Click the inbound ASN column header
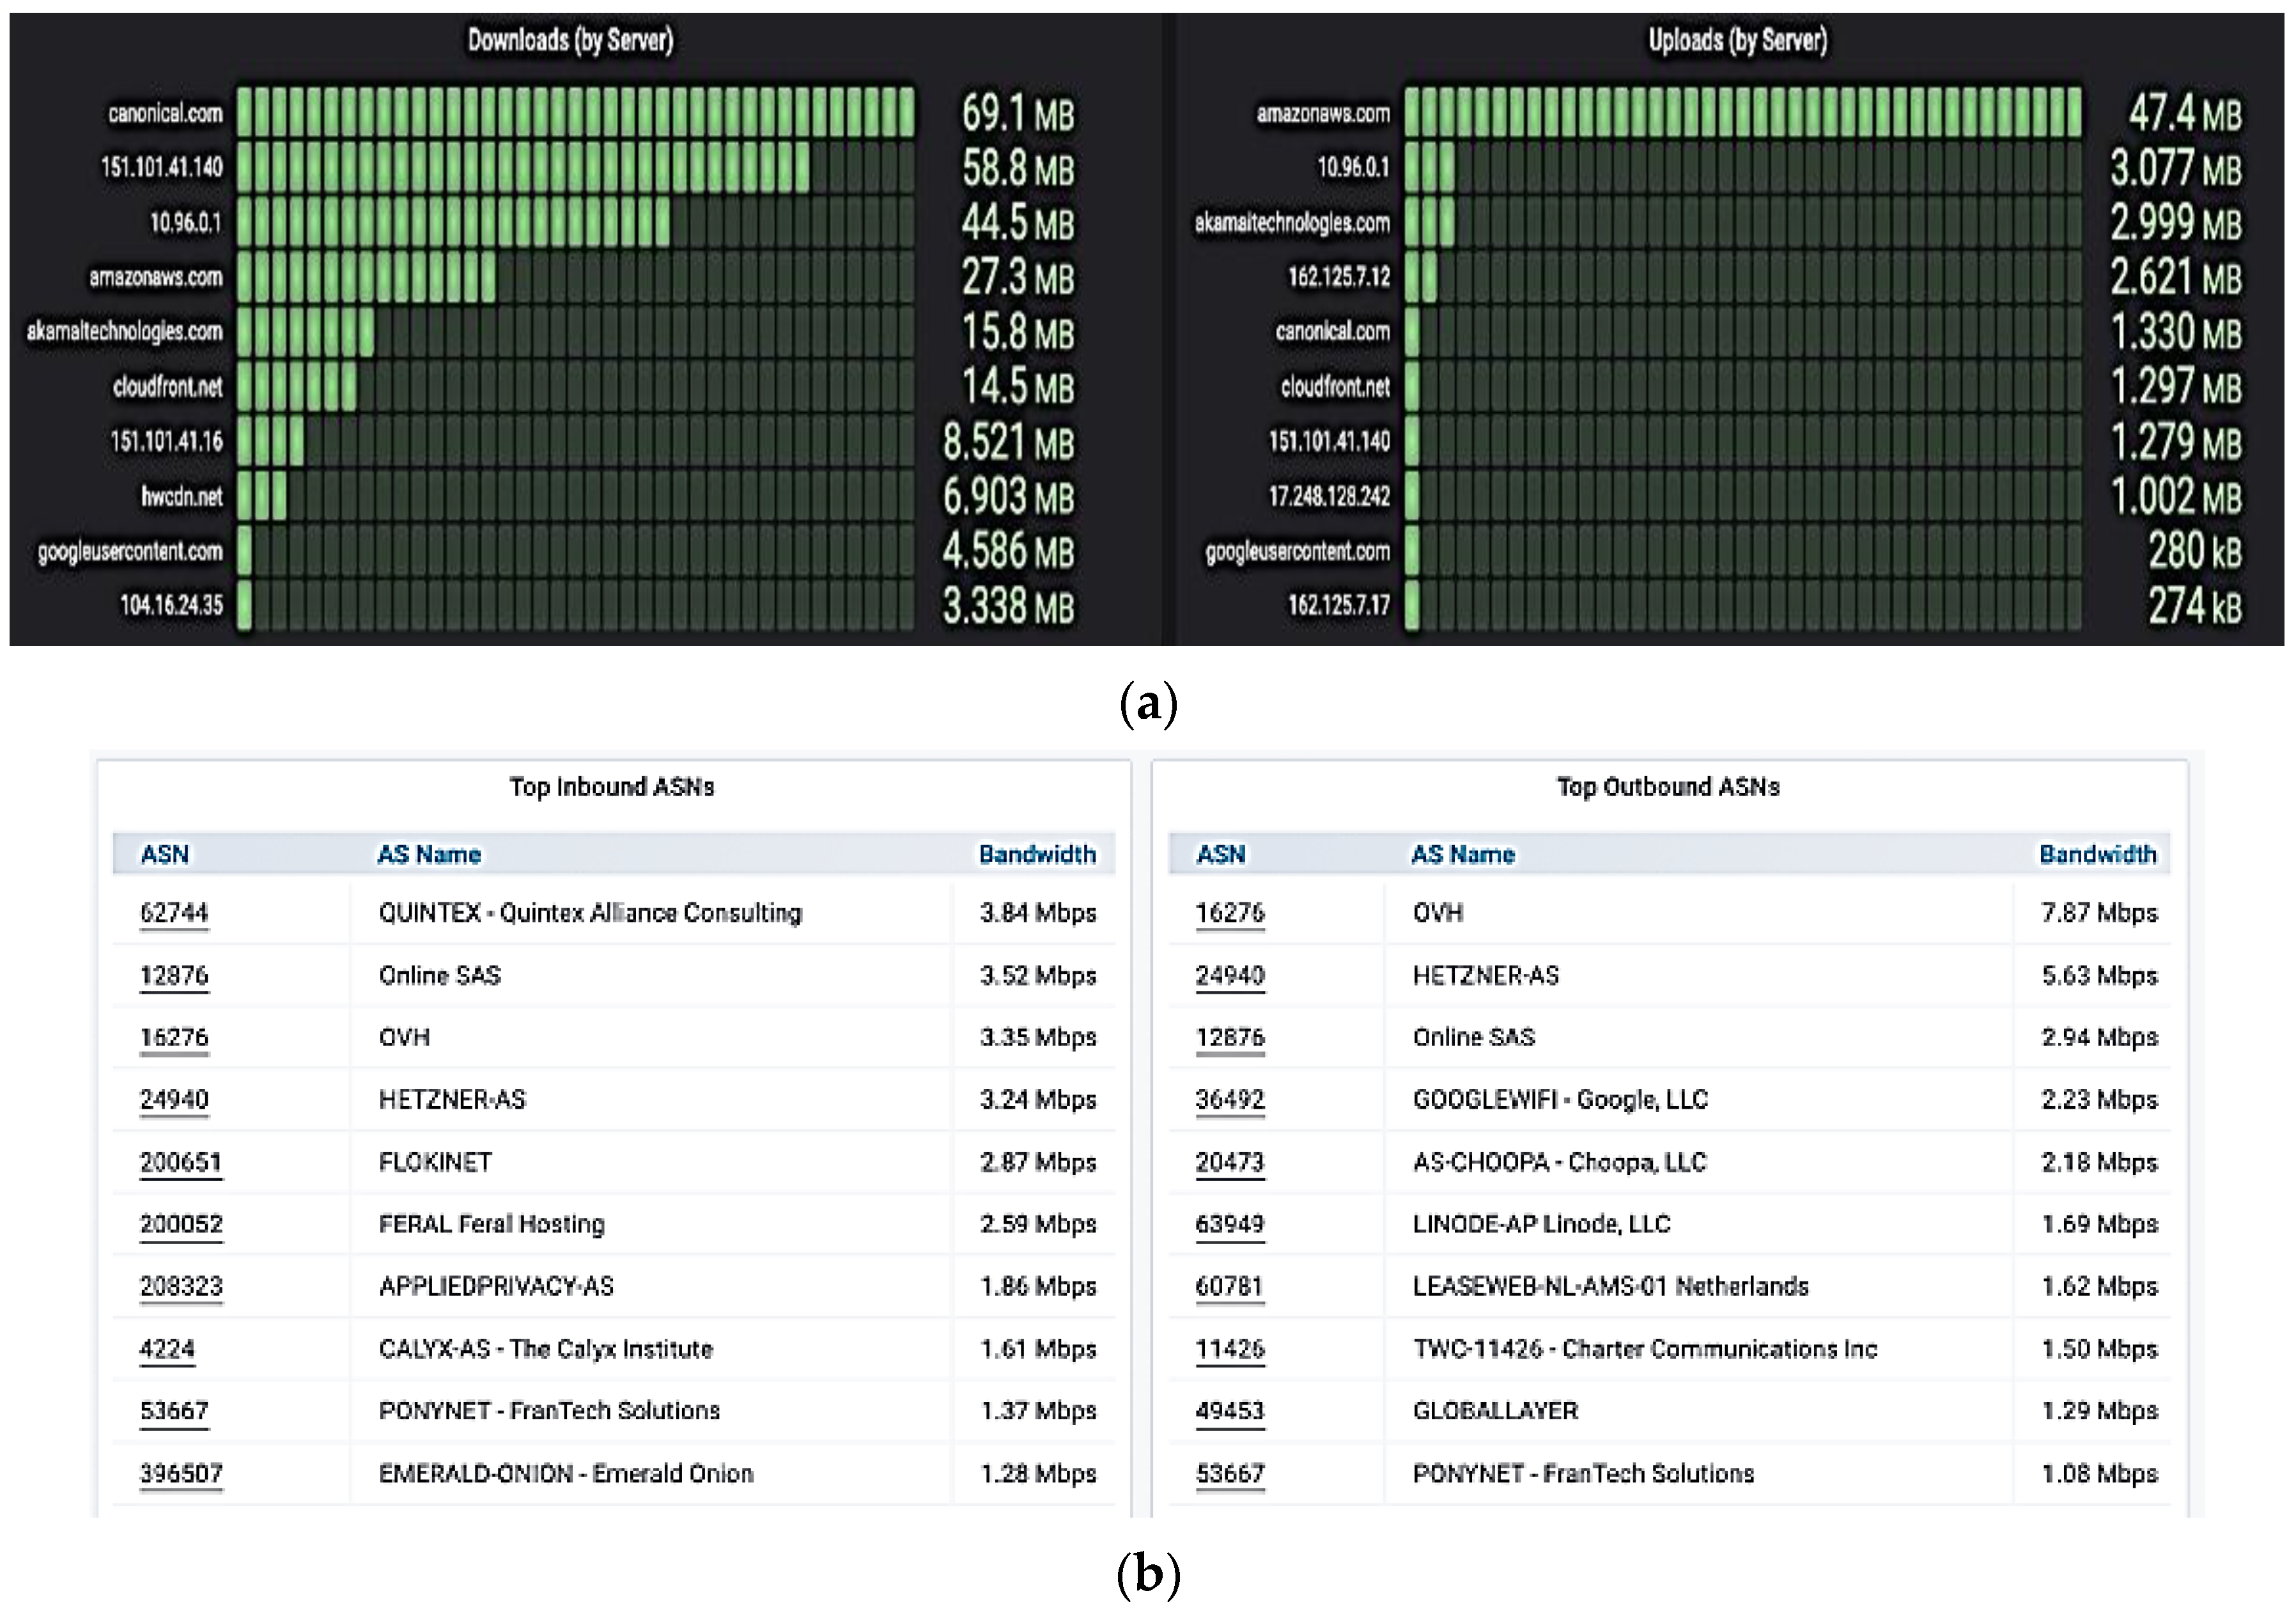This screenshot has height=1618, width=2296. tap(165, 854)
